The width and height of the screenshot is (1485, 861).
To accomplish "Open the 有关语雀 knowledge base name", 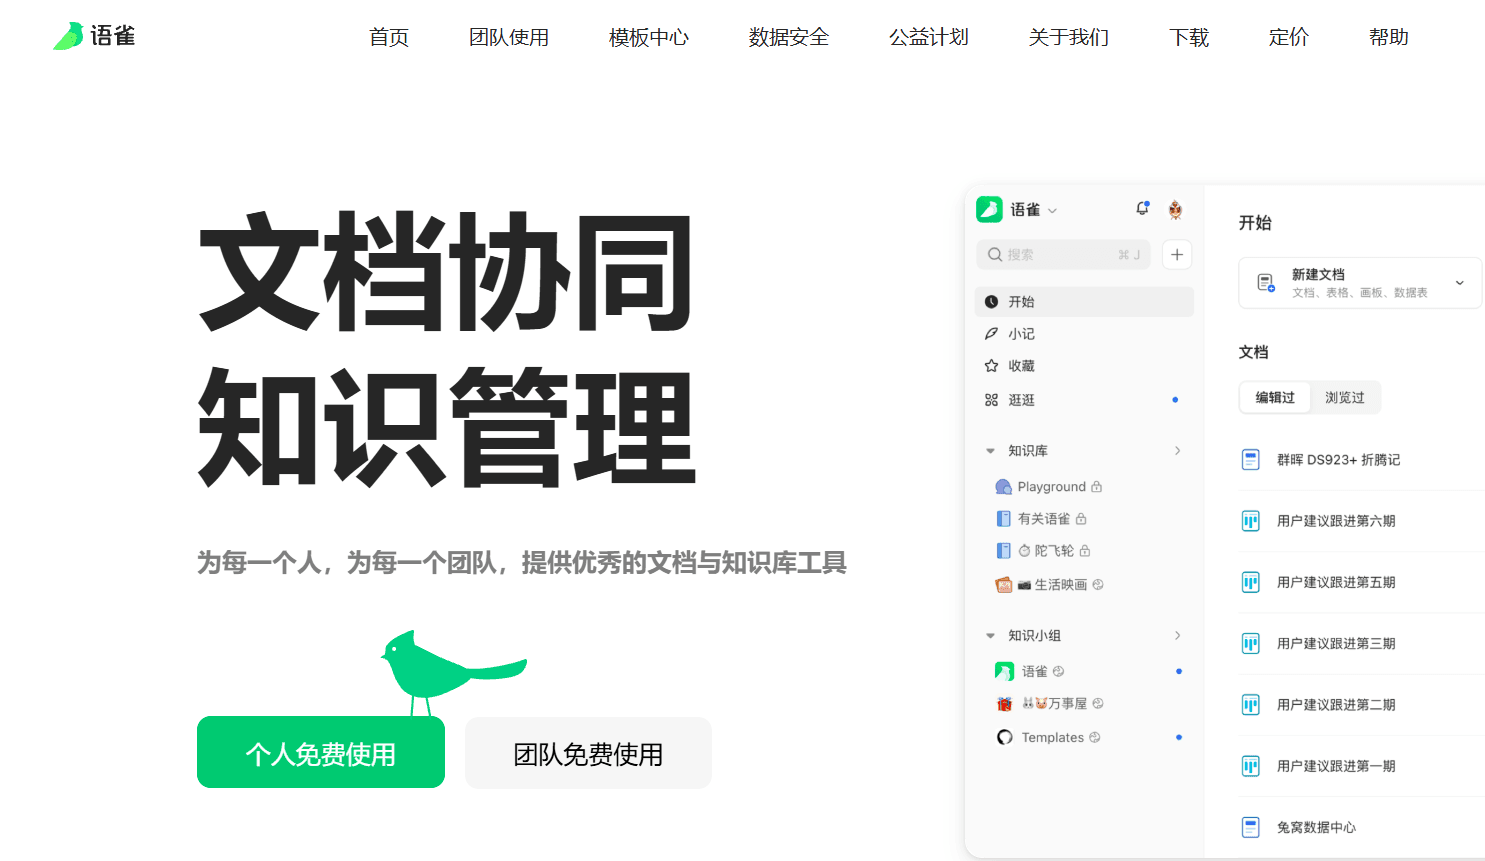I will 1043,519.
